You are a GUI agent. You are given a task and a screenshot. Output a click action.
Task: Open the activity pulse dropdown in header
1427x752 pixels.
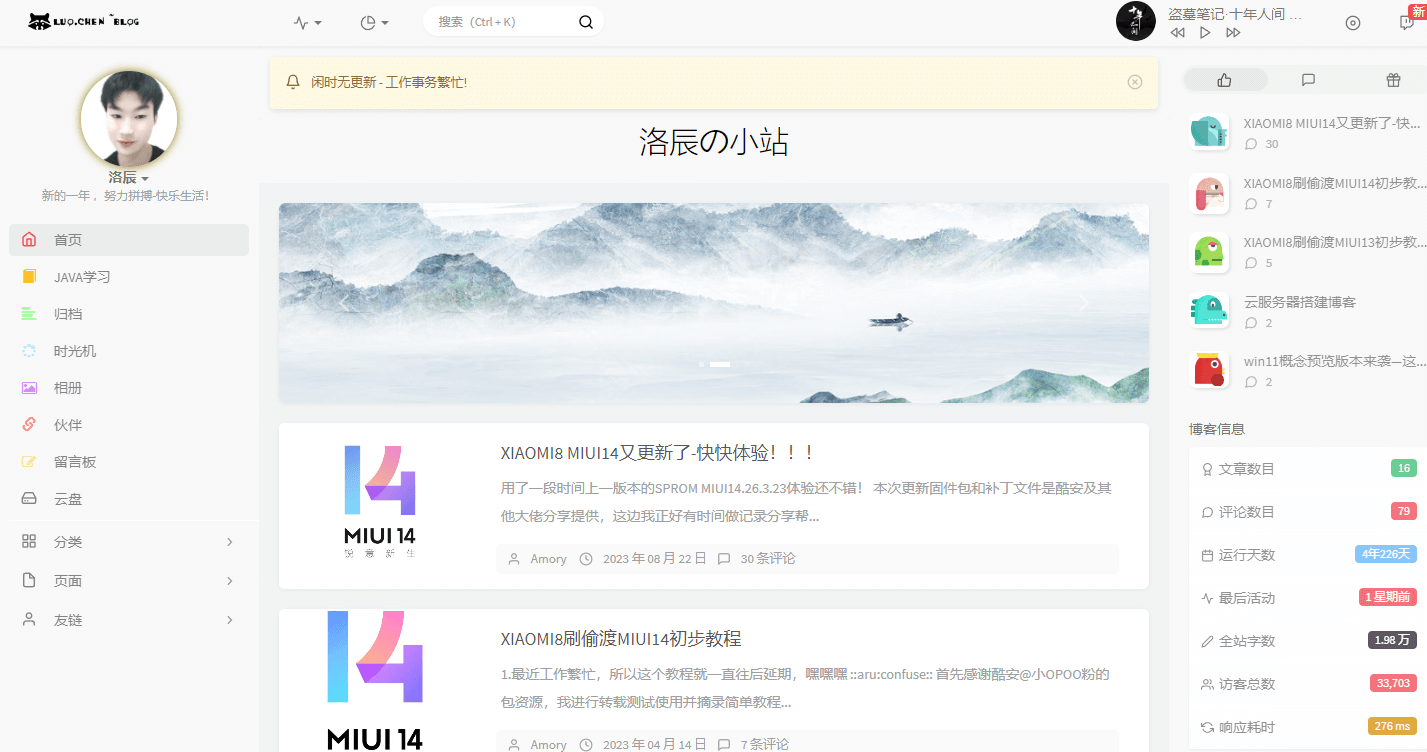click(308, 23)
